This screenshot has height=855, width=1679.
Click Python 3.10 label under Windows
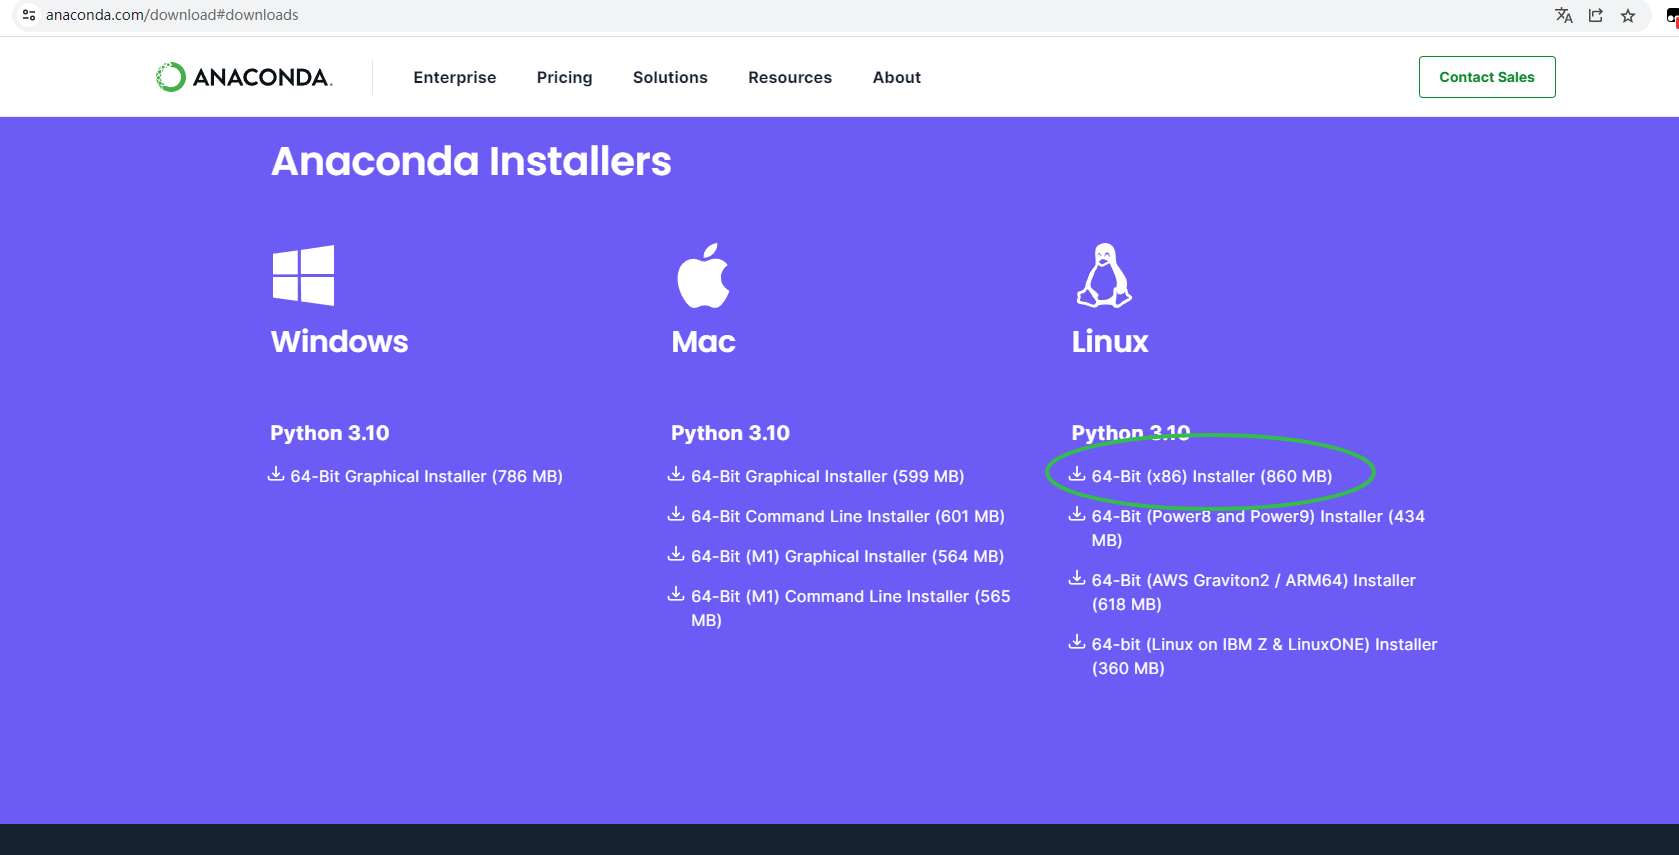(330, 433)
